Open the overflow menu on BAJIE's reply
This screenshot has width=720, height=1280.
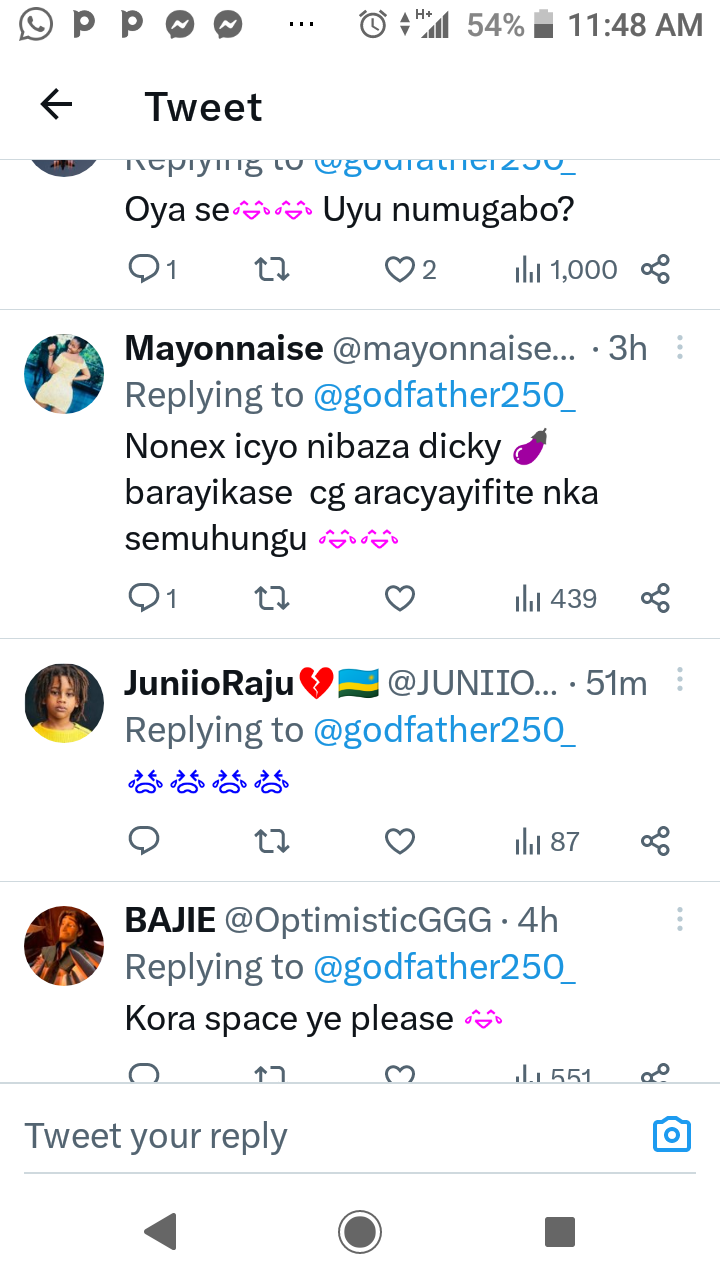point(680,919)
